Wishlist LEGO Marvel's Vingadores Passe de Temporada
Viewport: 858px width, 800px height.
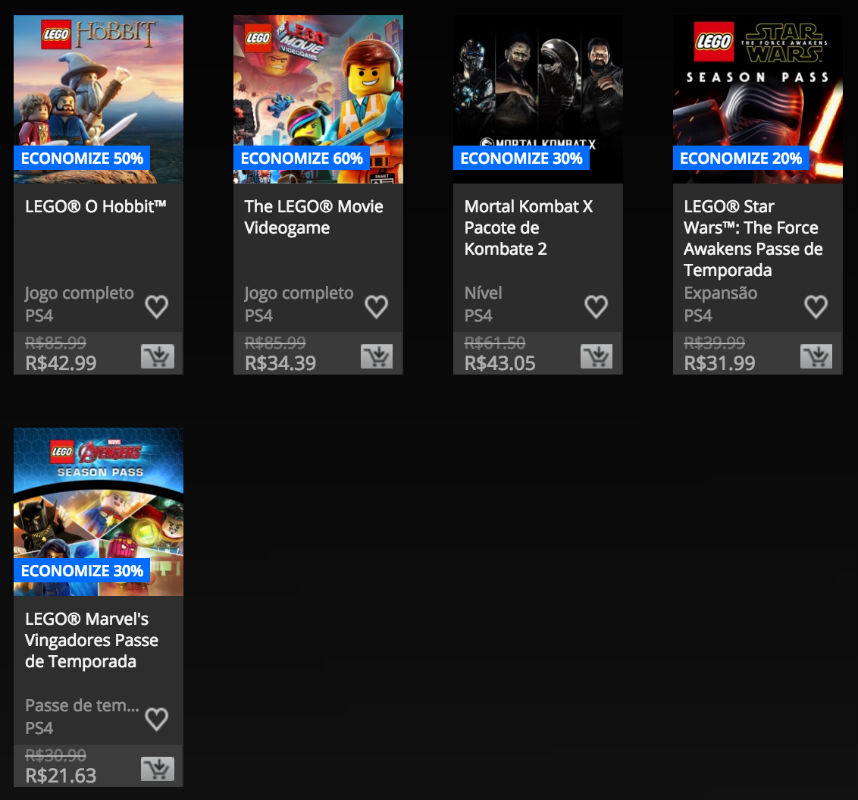tap(156, 719)
